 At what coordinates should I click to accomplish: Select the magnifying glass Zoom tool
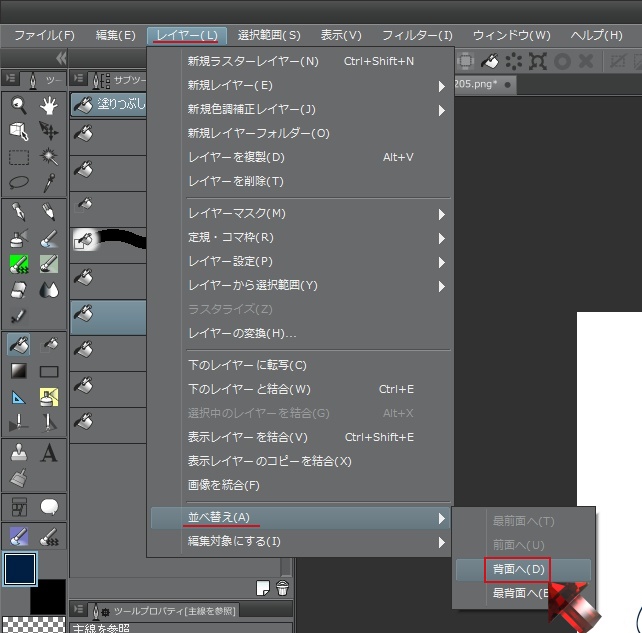click(19, 105)
